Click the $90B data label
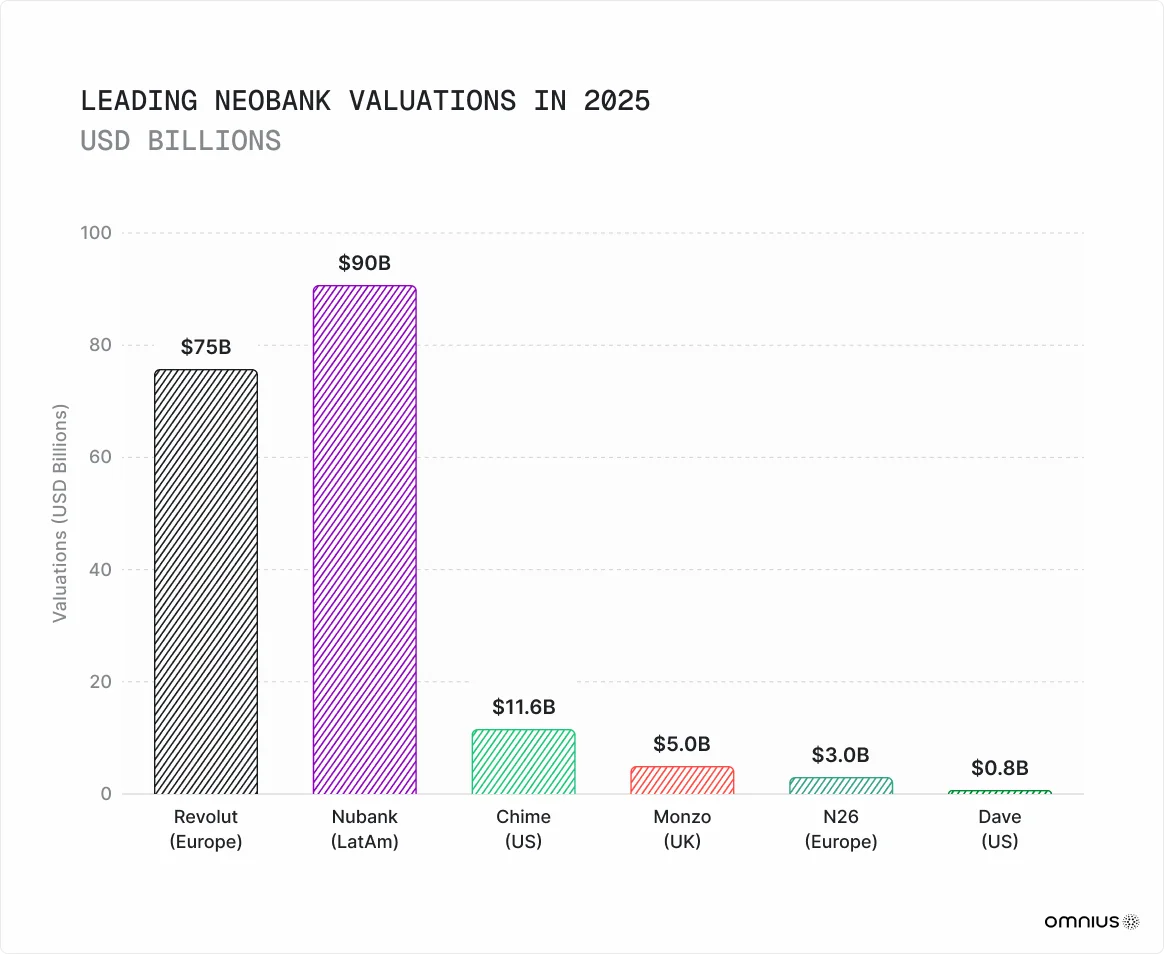Image resolution: width=1164 pixels, height=954 pixels. [364, 263]
